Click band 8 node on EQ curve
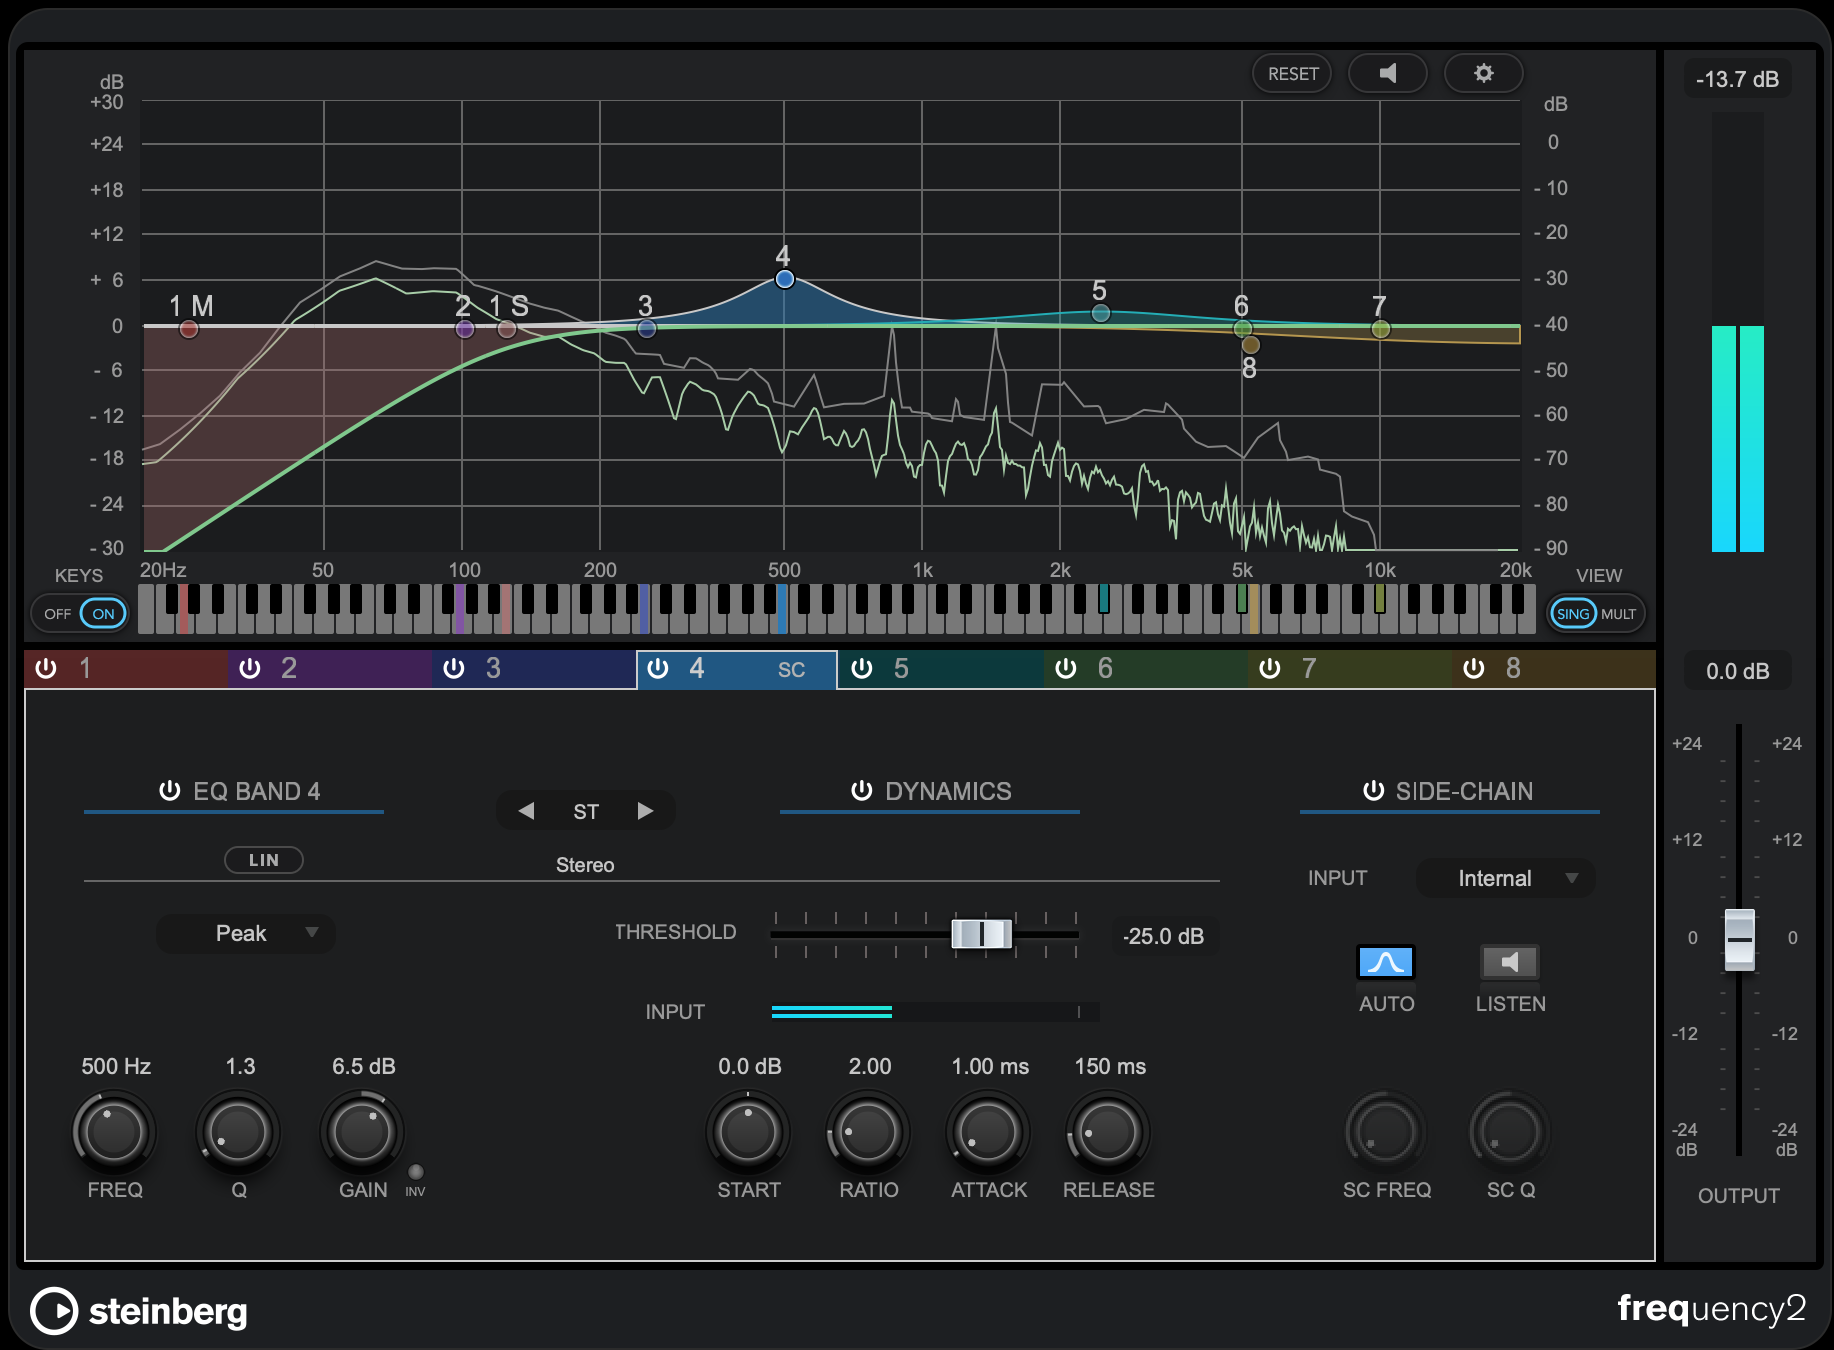This screenshot has width=1834, height=1350. 1251,346
